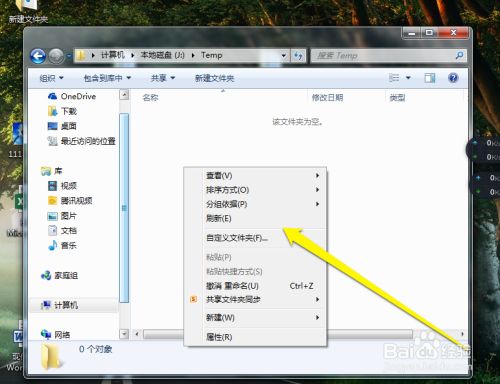Click the 修改日期 column header
Viewport: 500px width, 384px height.
327,98
